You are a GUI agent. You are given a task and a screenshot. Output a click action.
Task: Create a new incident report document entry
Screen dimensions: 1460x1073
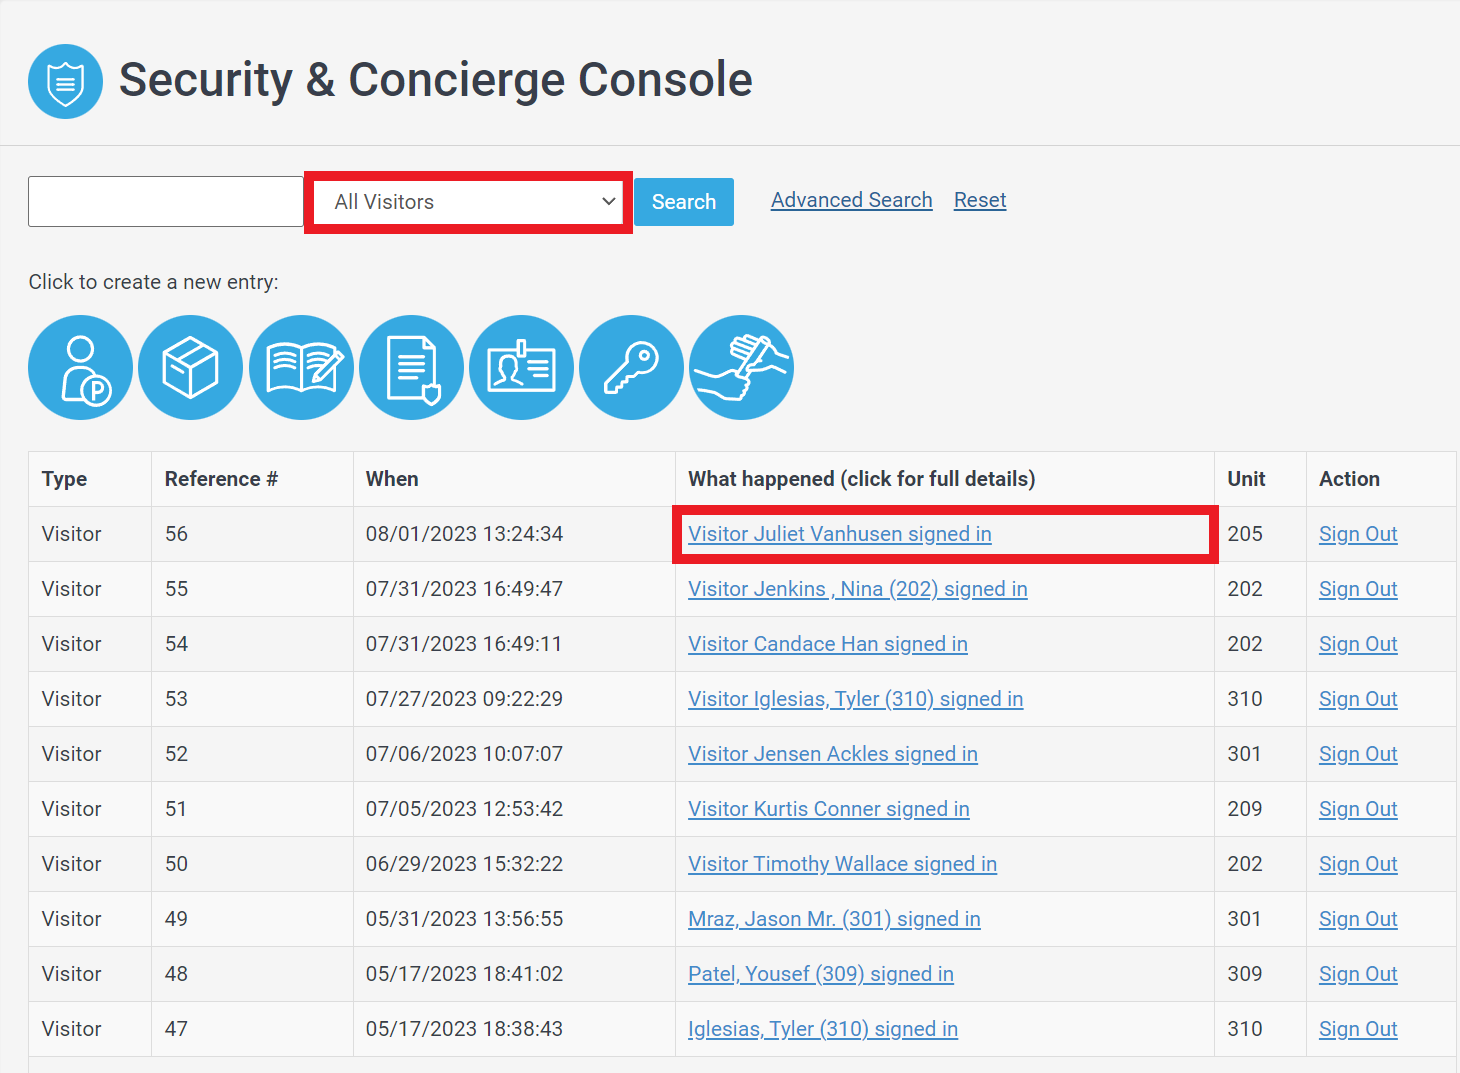[x=411, y=368]
